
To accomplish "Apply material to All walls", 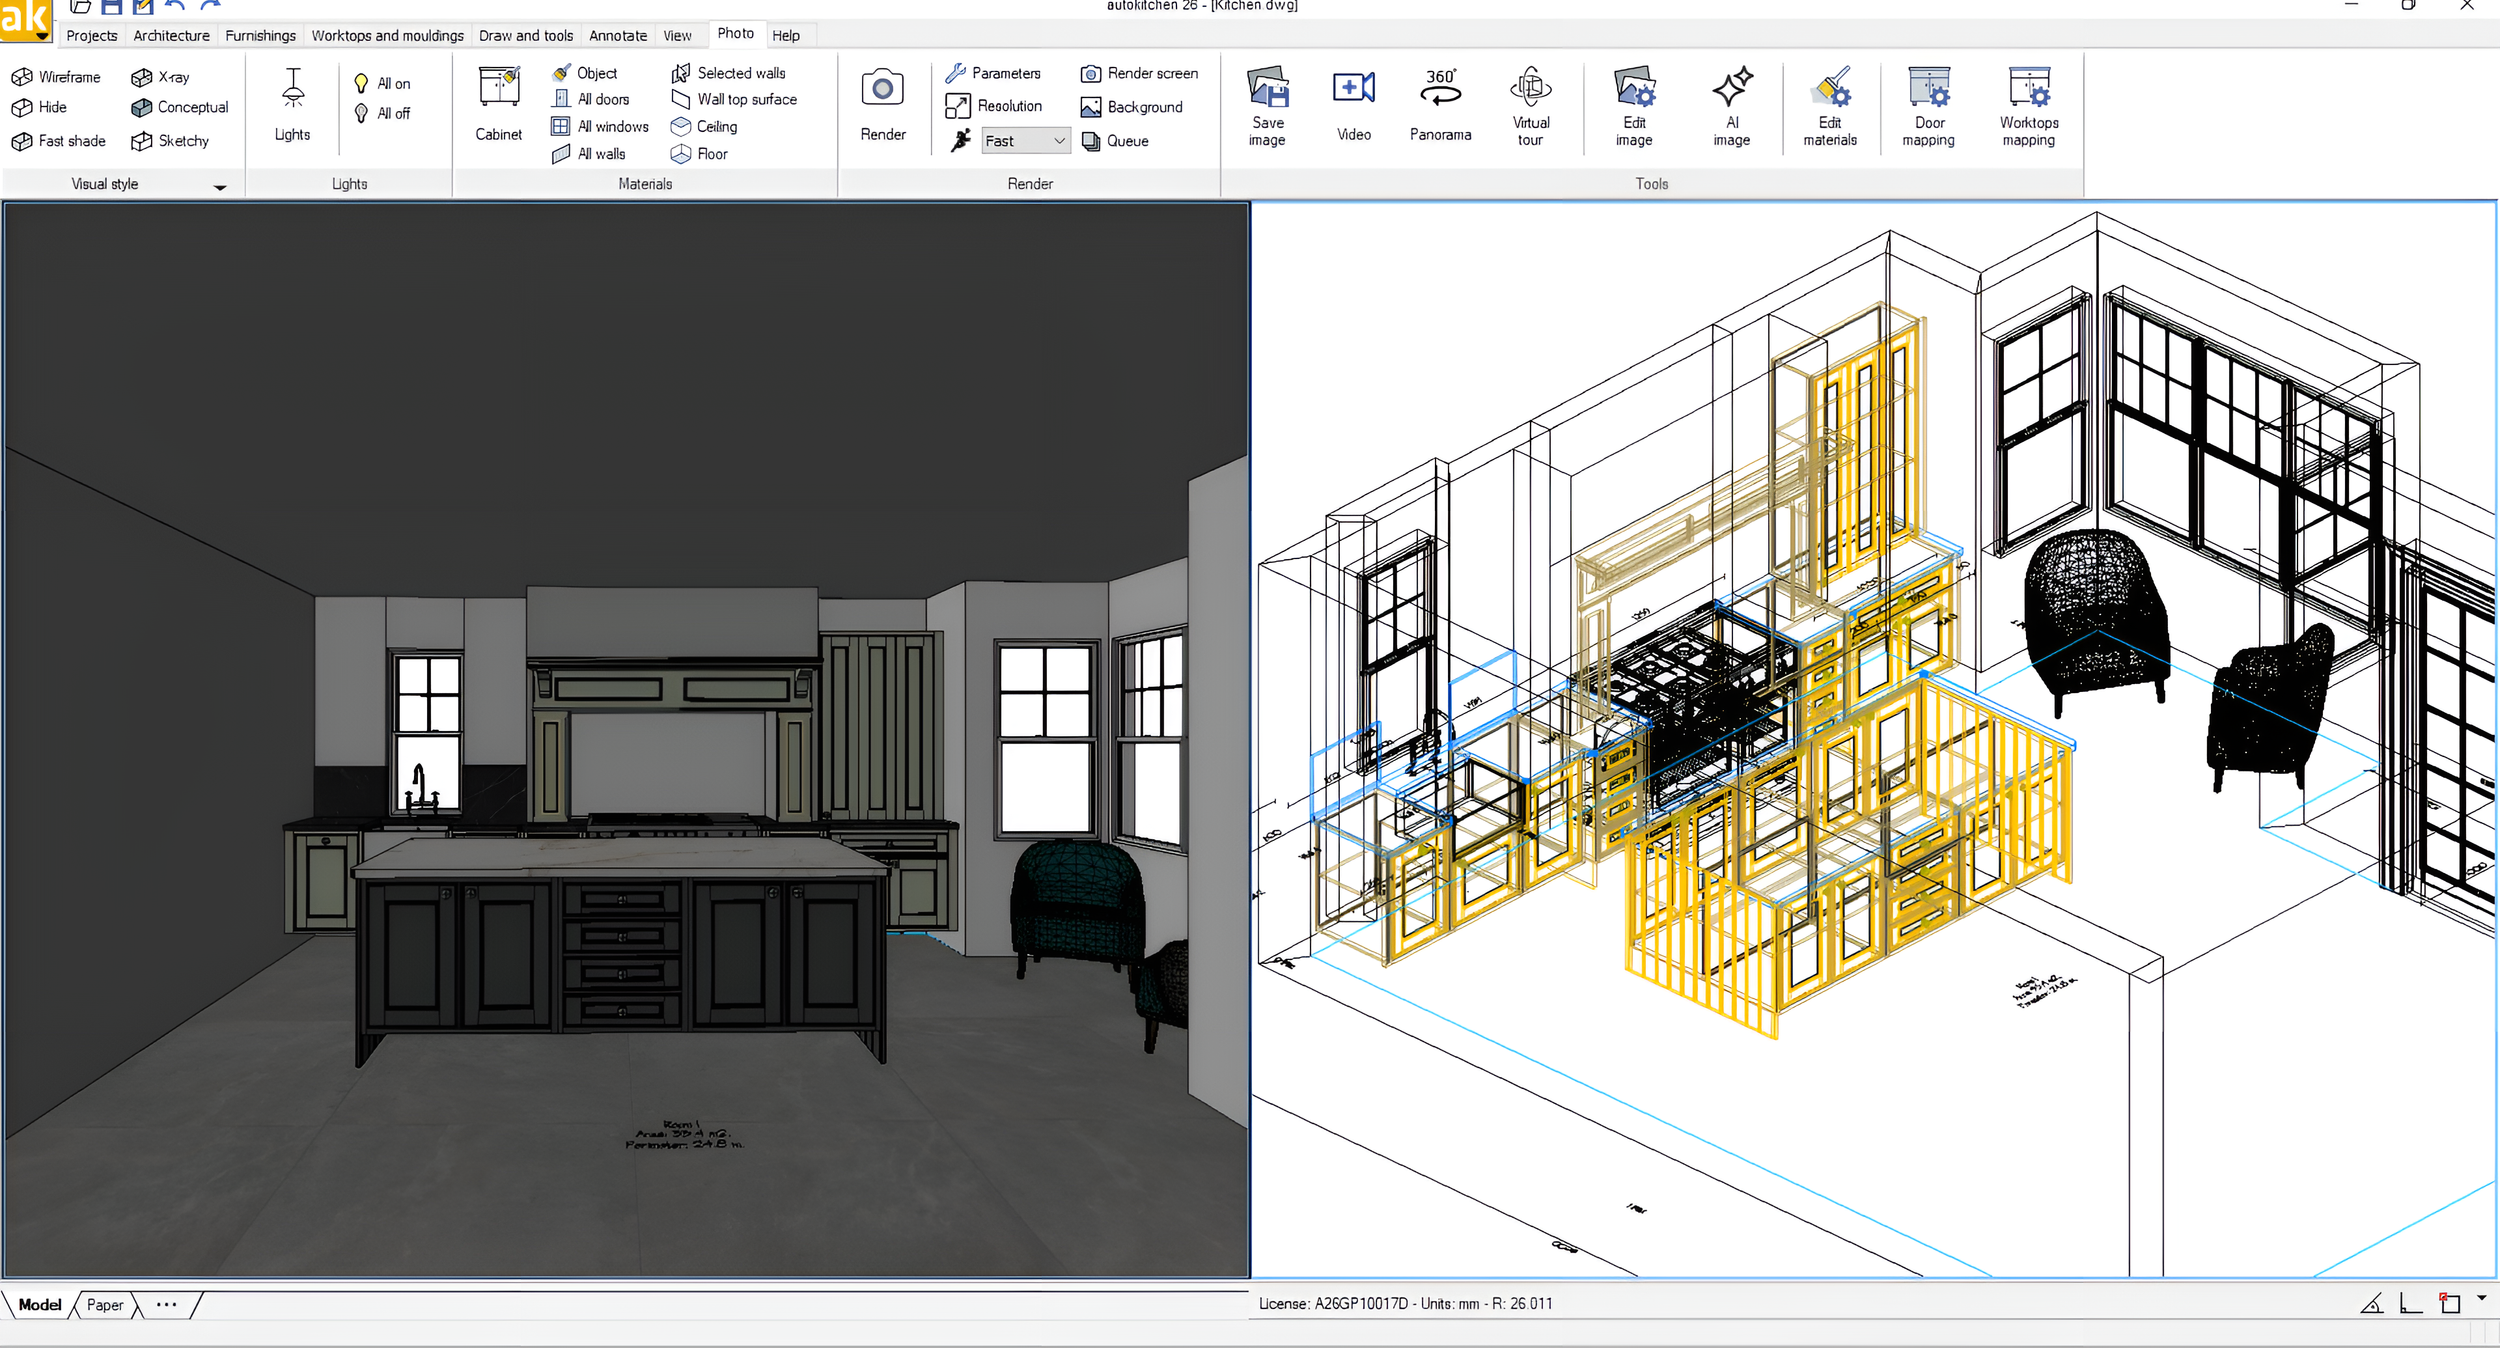I will (x=588, y=154).
